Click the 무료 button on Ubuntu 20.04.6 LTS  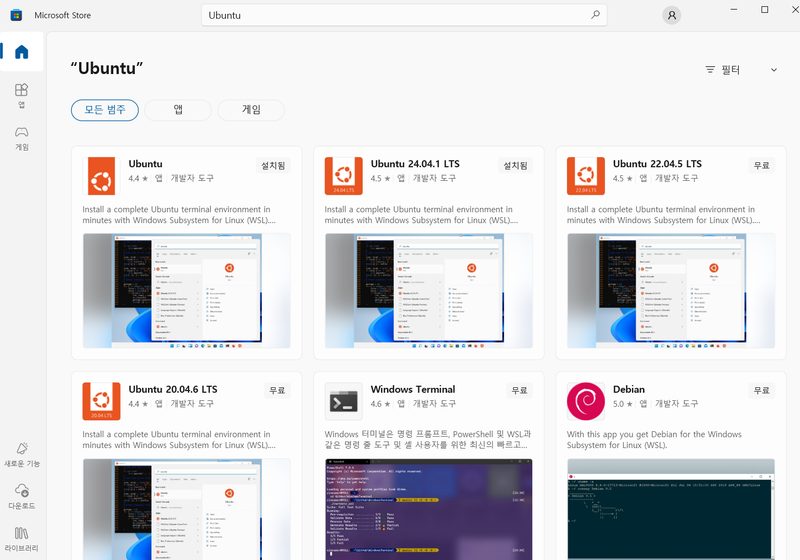point(277,390)
